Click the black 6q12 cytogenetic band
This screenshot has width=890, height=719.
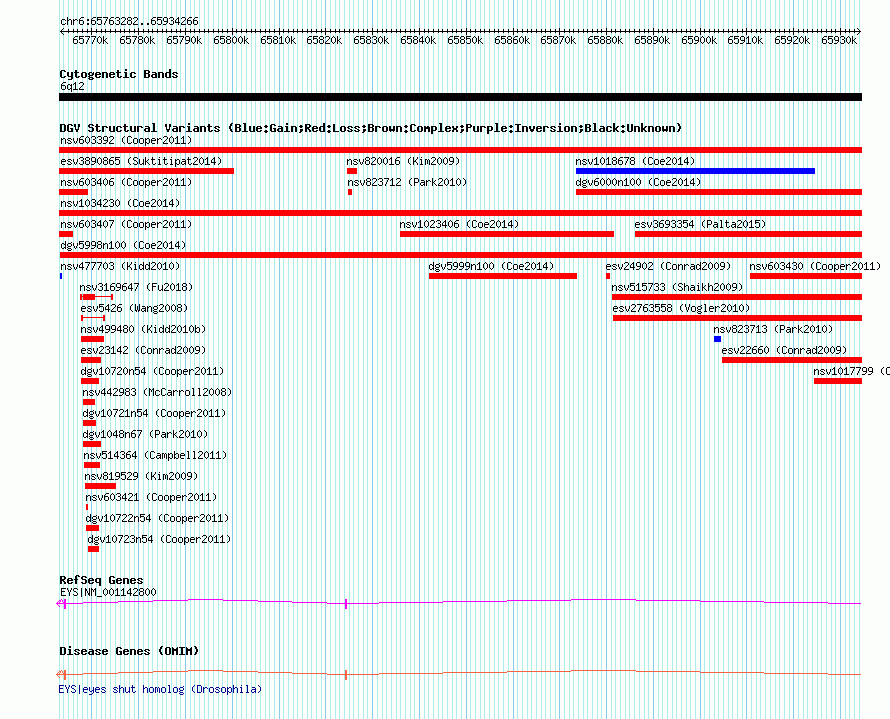click(460, 97)
